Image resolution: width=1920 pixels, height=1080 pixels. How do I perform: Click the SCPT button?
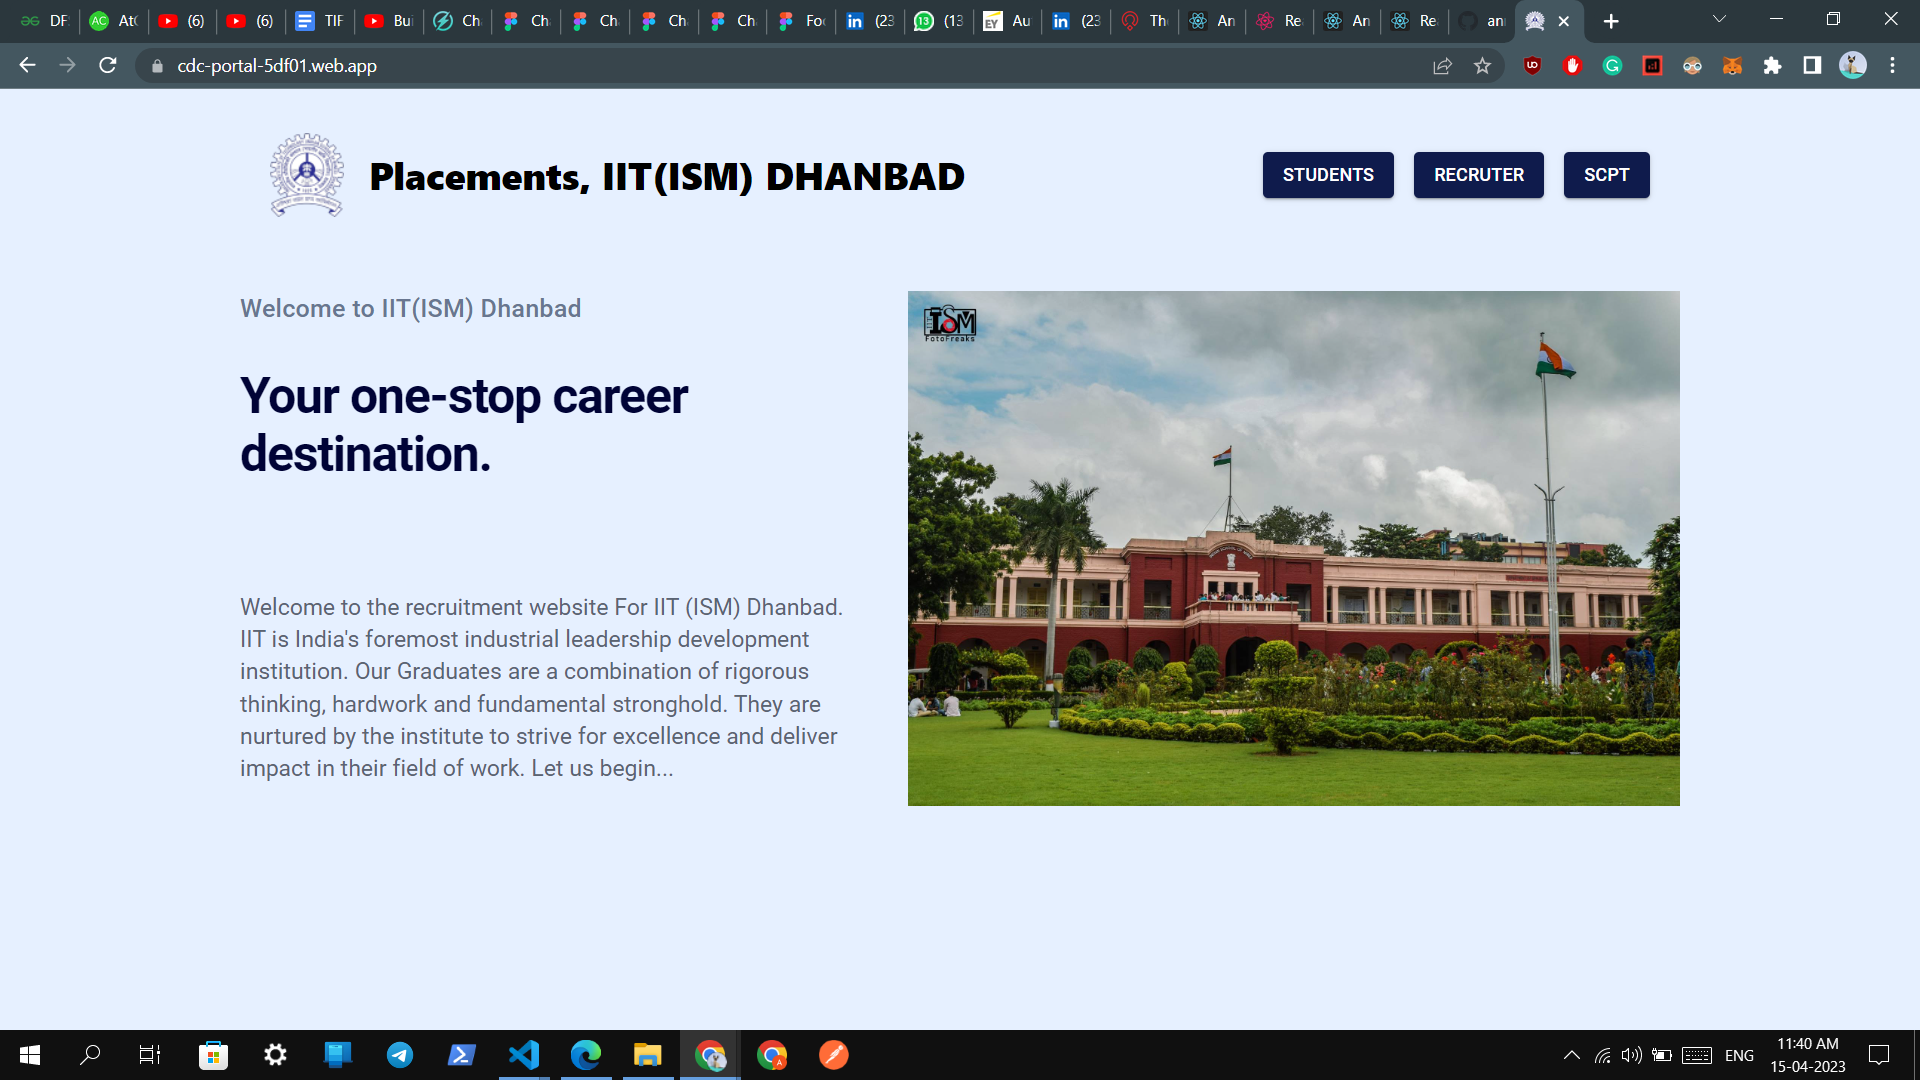[x=1606, y=175]
